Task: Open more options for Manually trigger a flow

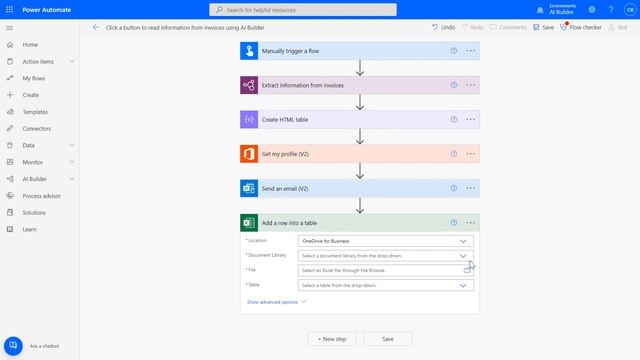Action: [x=471, y=51]
